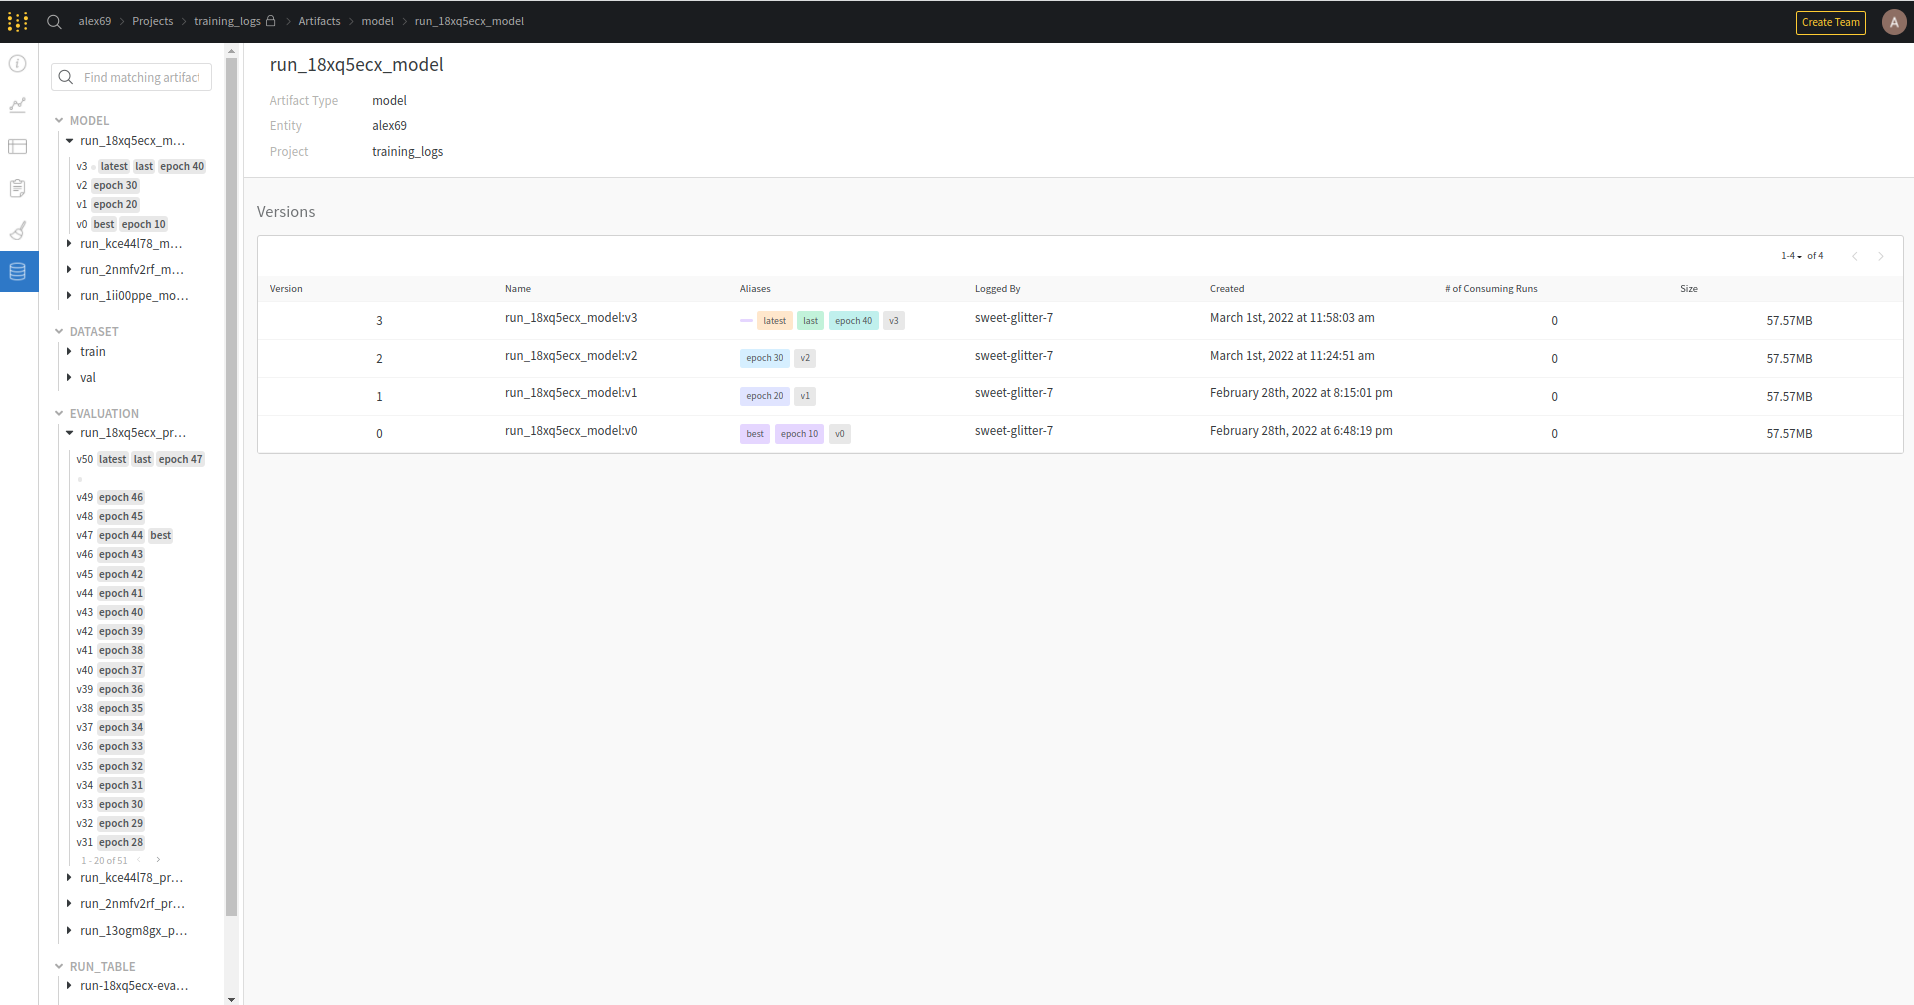Open run_18xq5ecx_model:v0 table row
Image resolution: width=1914 pixels, height=1005 pixels.
(1080, 434)
